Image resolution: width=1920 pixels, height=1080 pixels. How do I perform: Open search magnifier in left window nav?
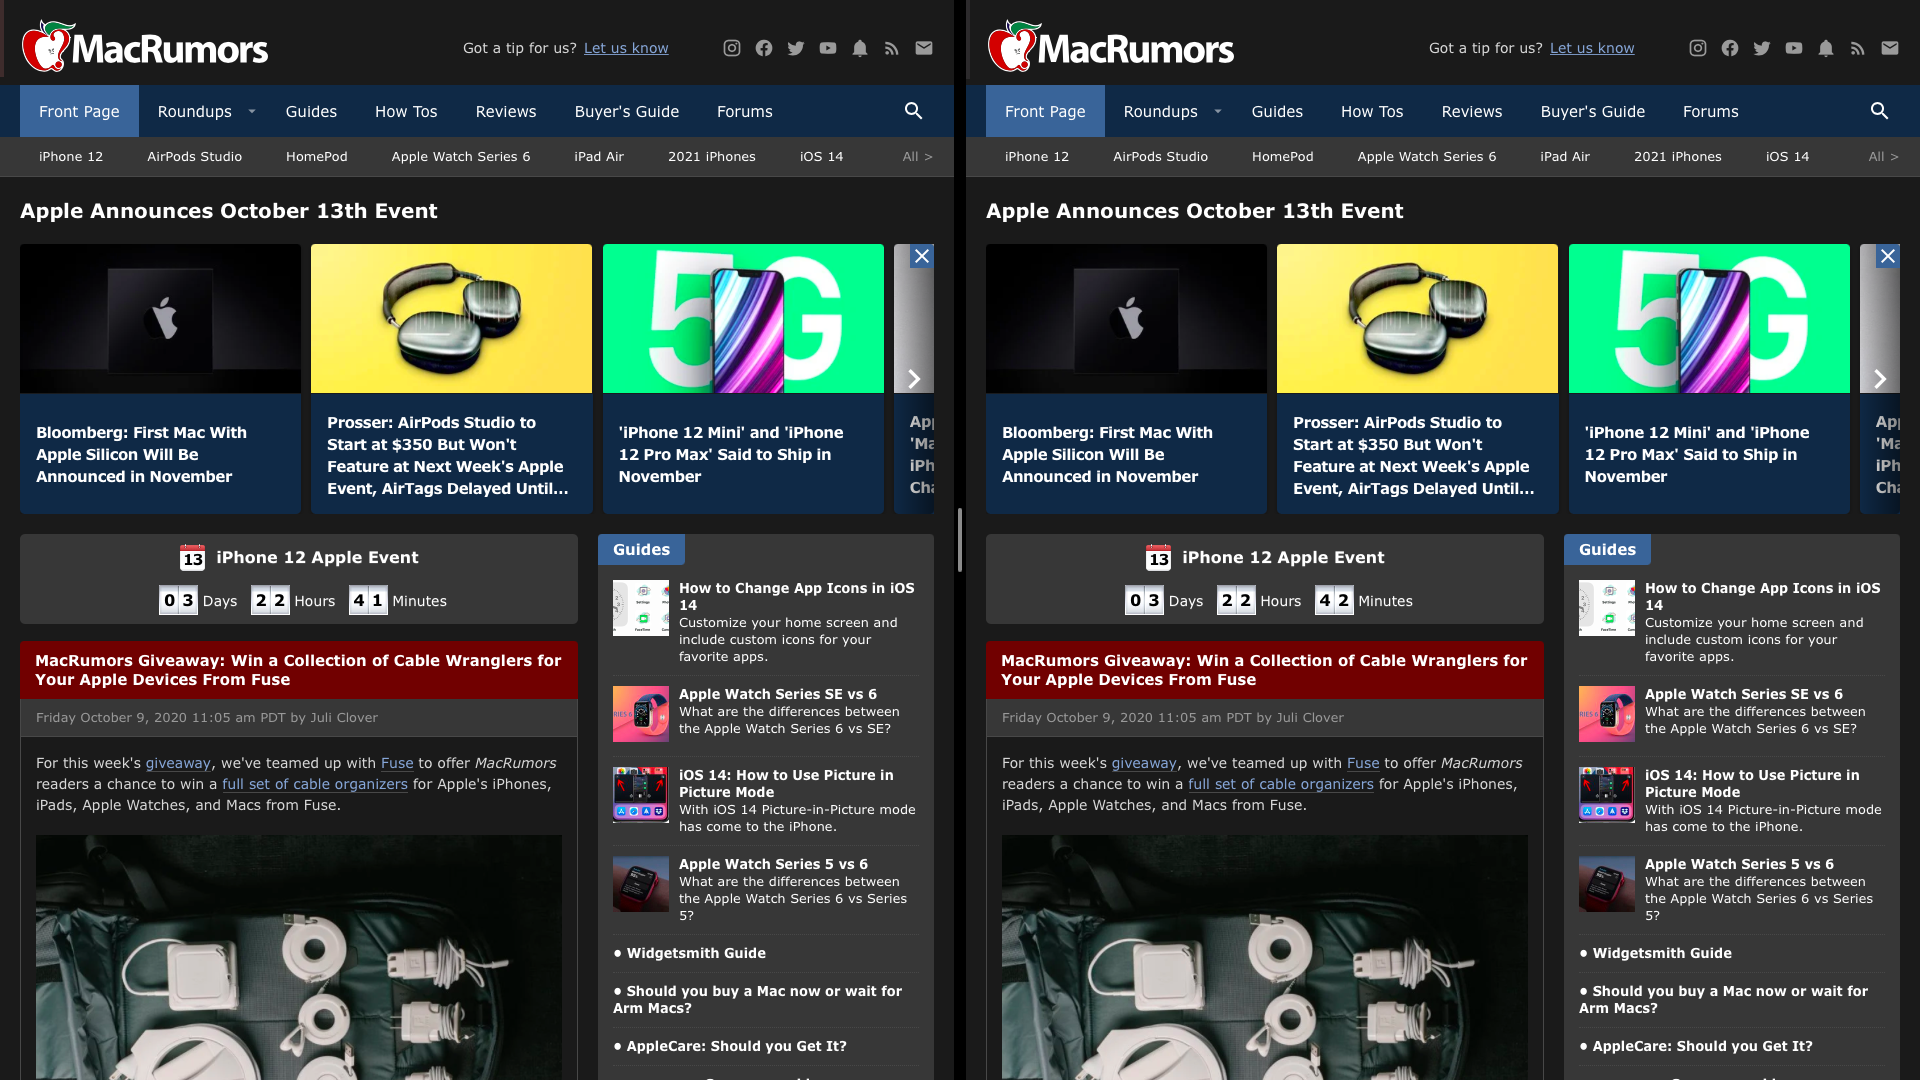tap(913, 111)
